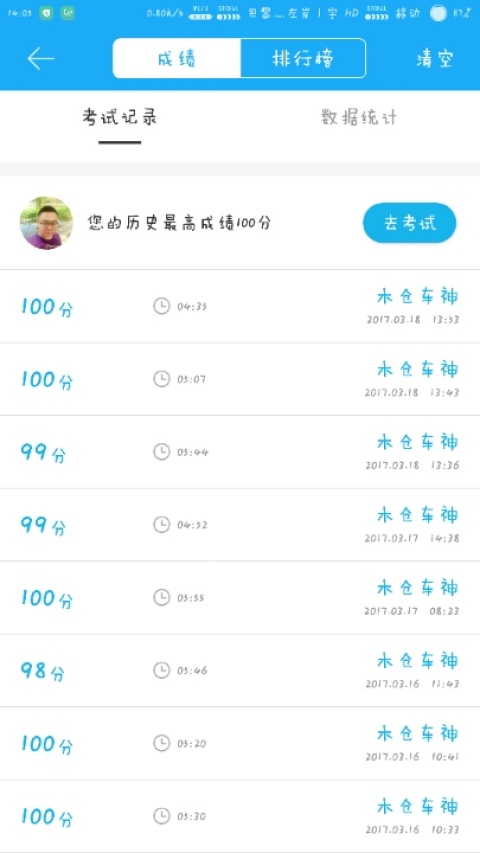Tap 木仓车神 on the 08:23 record
The height and width of the screenshot is (853, 480).
418,588
